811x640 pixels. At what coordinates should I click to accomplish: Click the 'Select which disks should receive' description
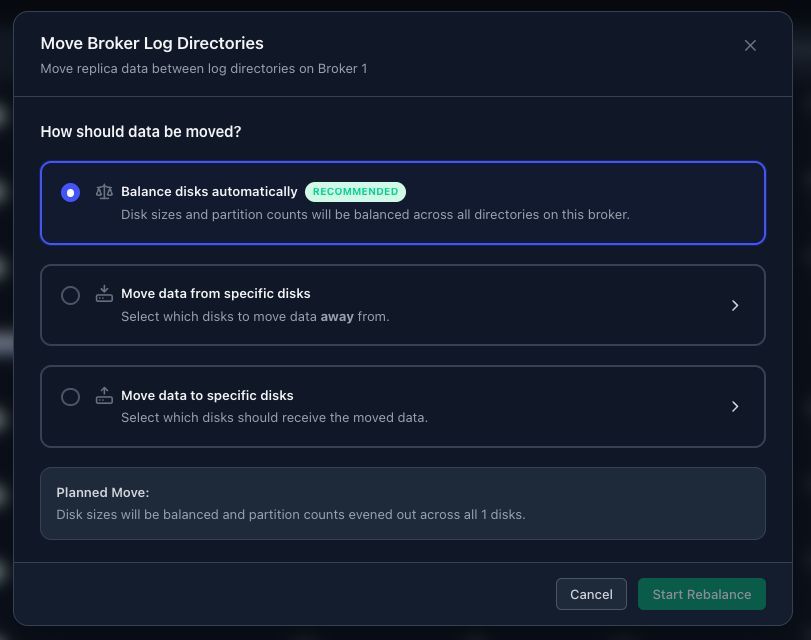click(274, 418)
